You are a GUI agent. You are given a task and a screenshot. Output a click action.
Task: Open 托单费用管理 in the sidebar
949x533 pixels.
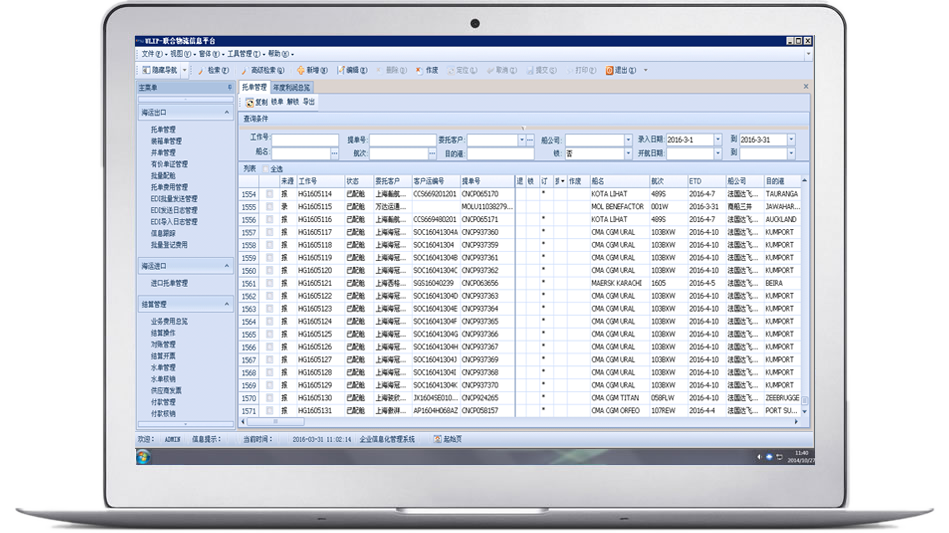coord(169,187)
